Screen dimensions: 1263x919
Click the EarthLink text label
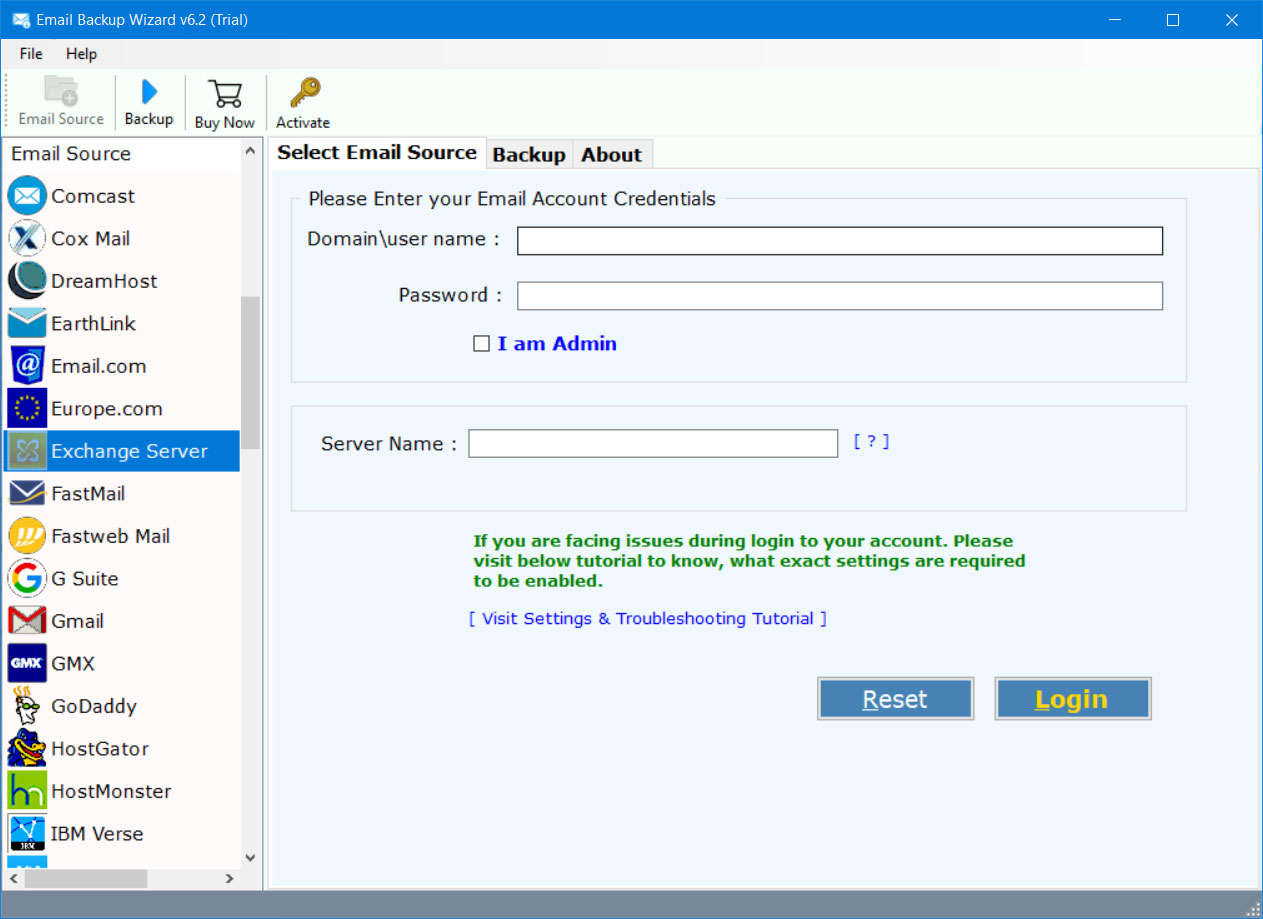(x=93, y=323)
